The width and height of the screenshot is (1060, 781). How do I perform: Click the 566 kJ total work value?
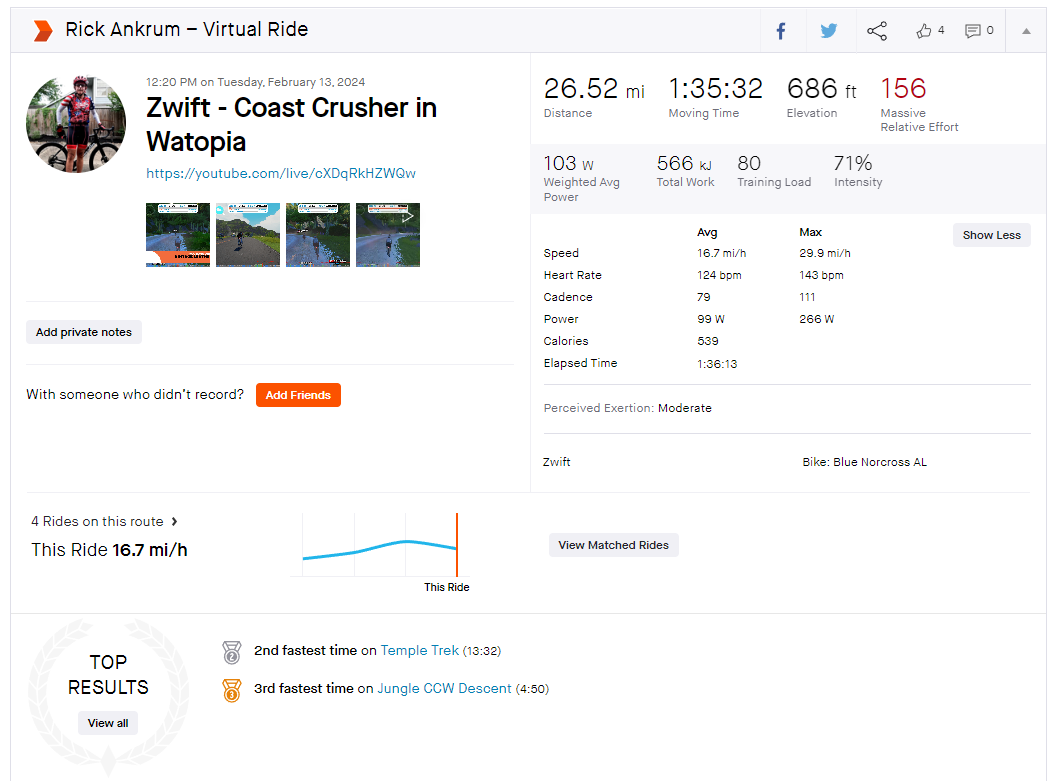point(684,164)
